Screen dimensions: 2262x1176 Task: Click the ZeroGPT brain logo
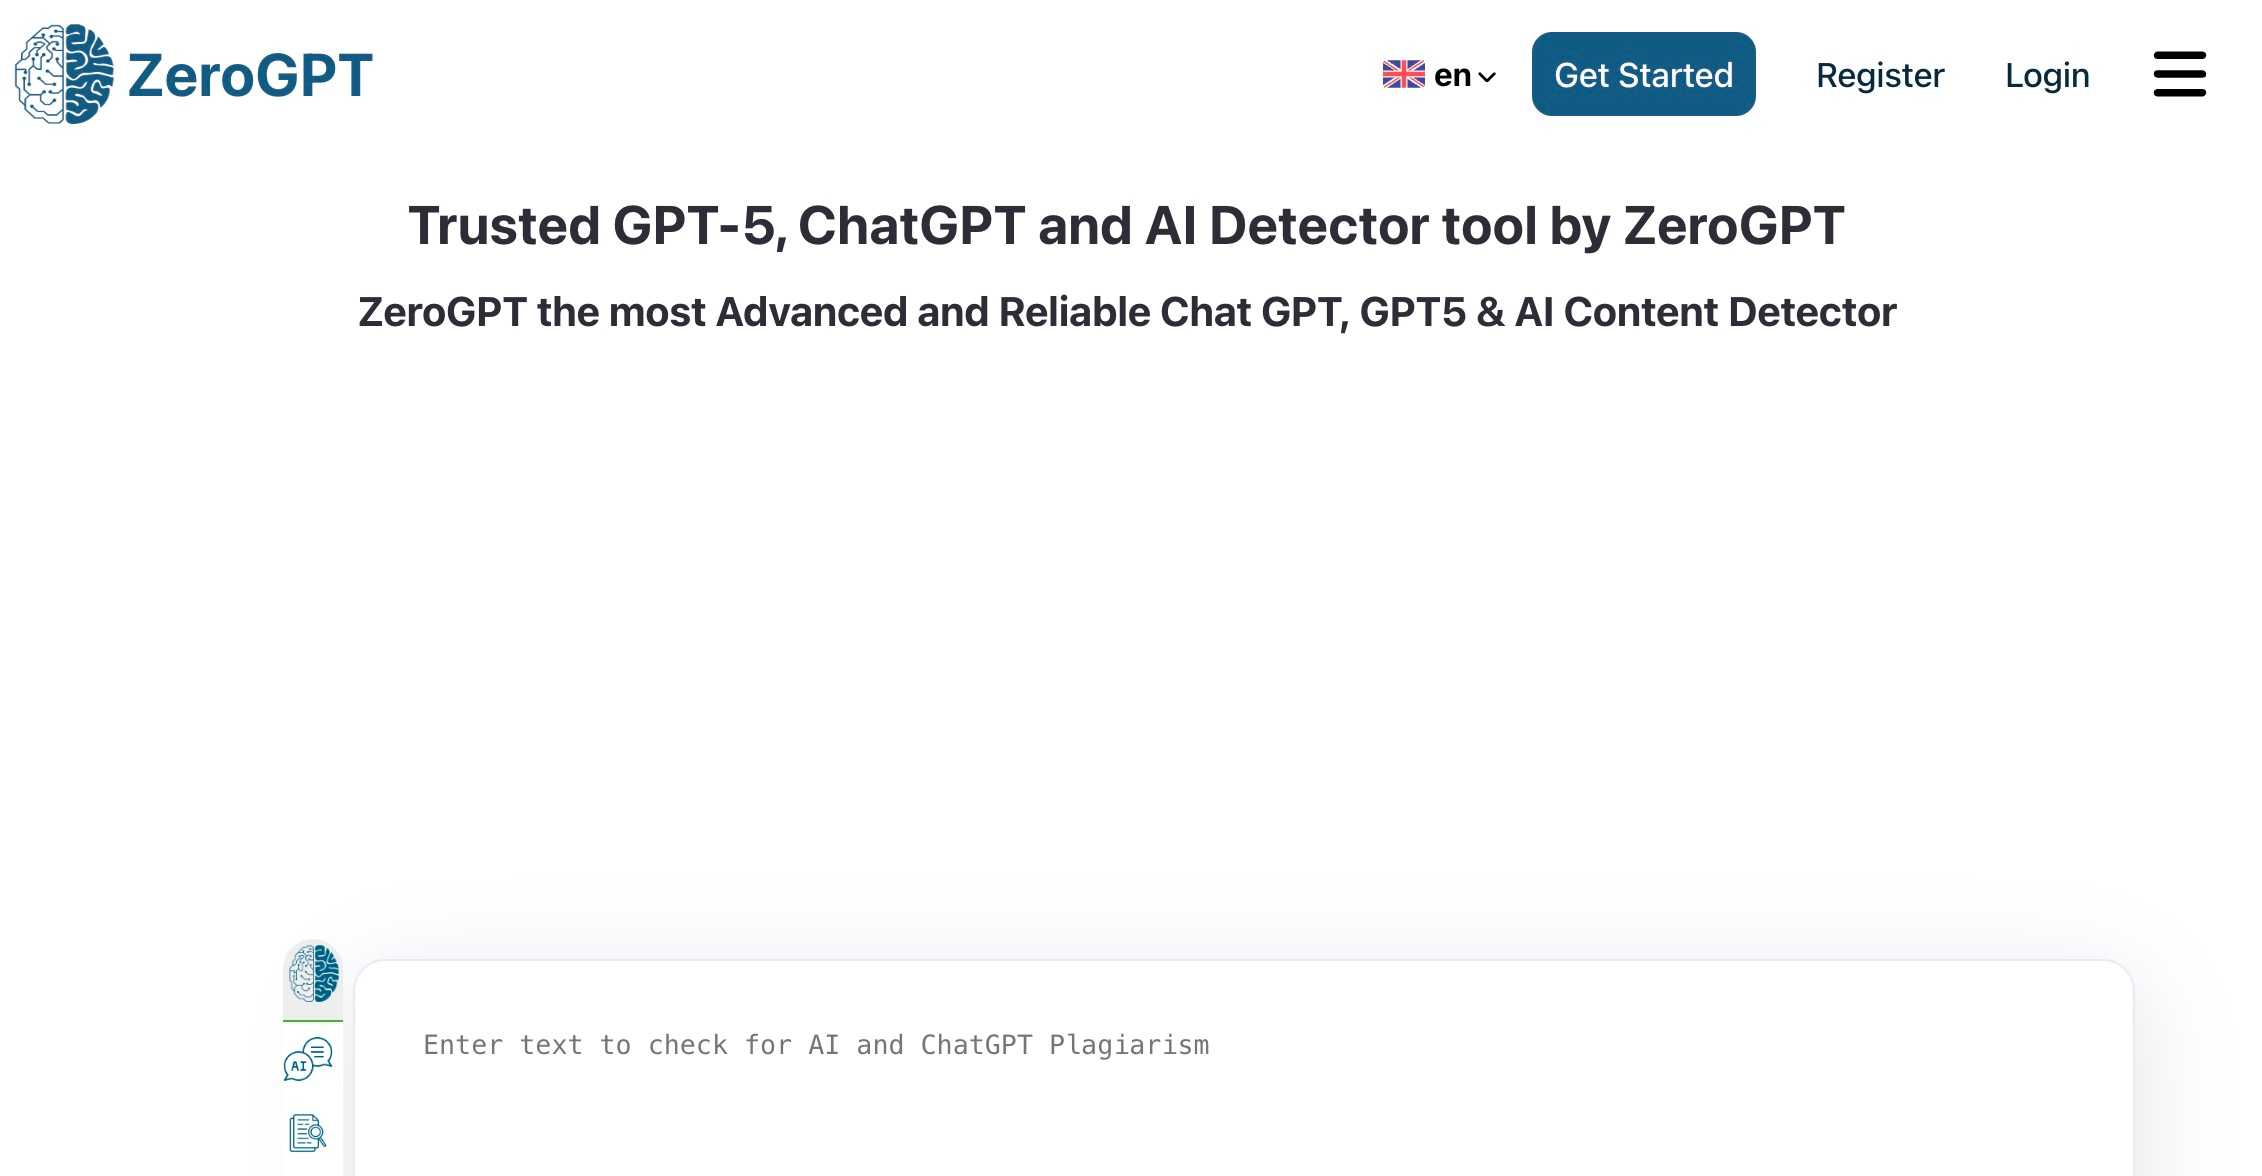pos(63,74)
